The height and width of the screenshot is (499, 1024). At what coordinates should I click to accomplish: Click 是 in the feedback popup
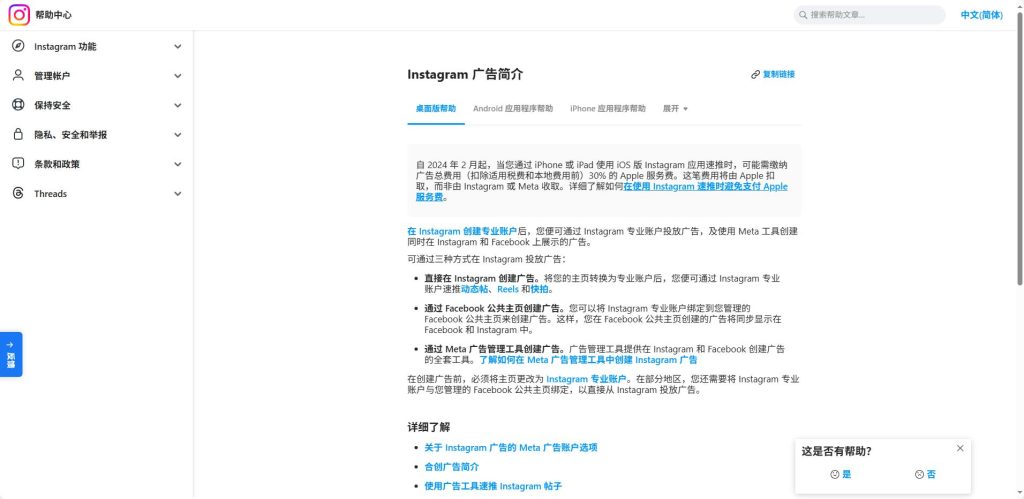(x=840, y=475)
